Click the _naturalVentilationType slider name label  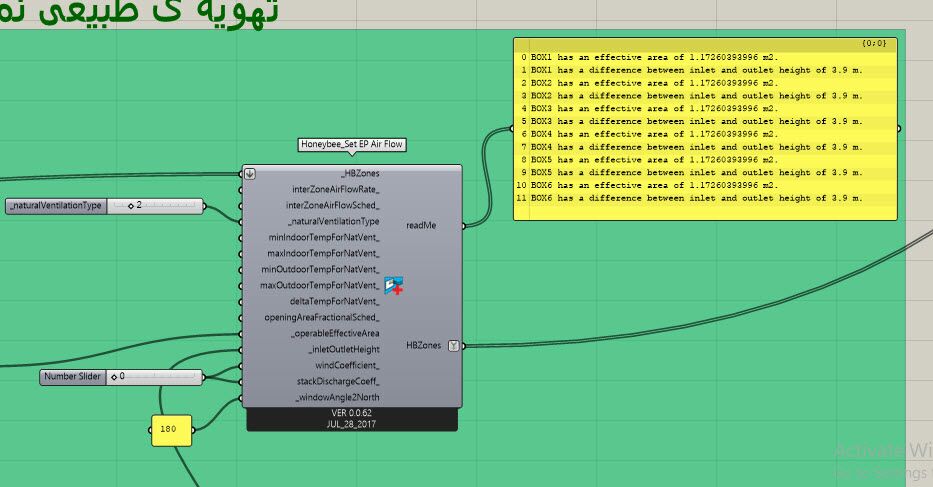57,206
